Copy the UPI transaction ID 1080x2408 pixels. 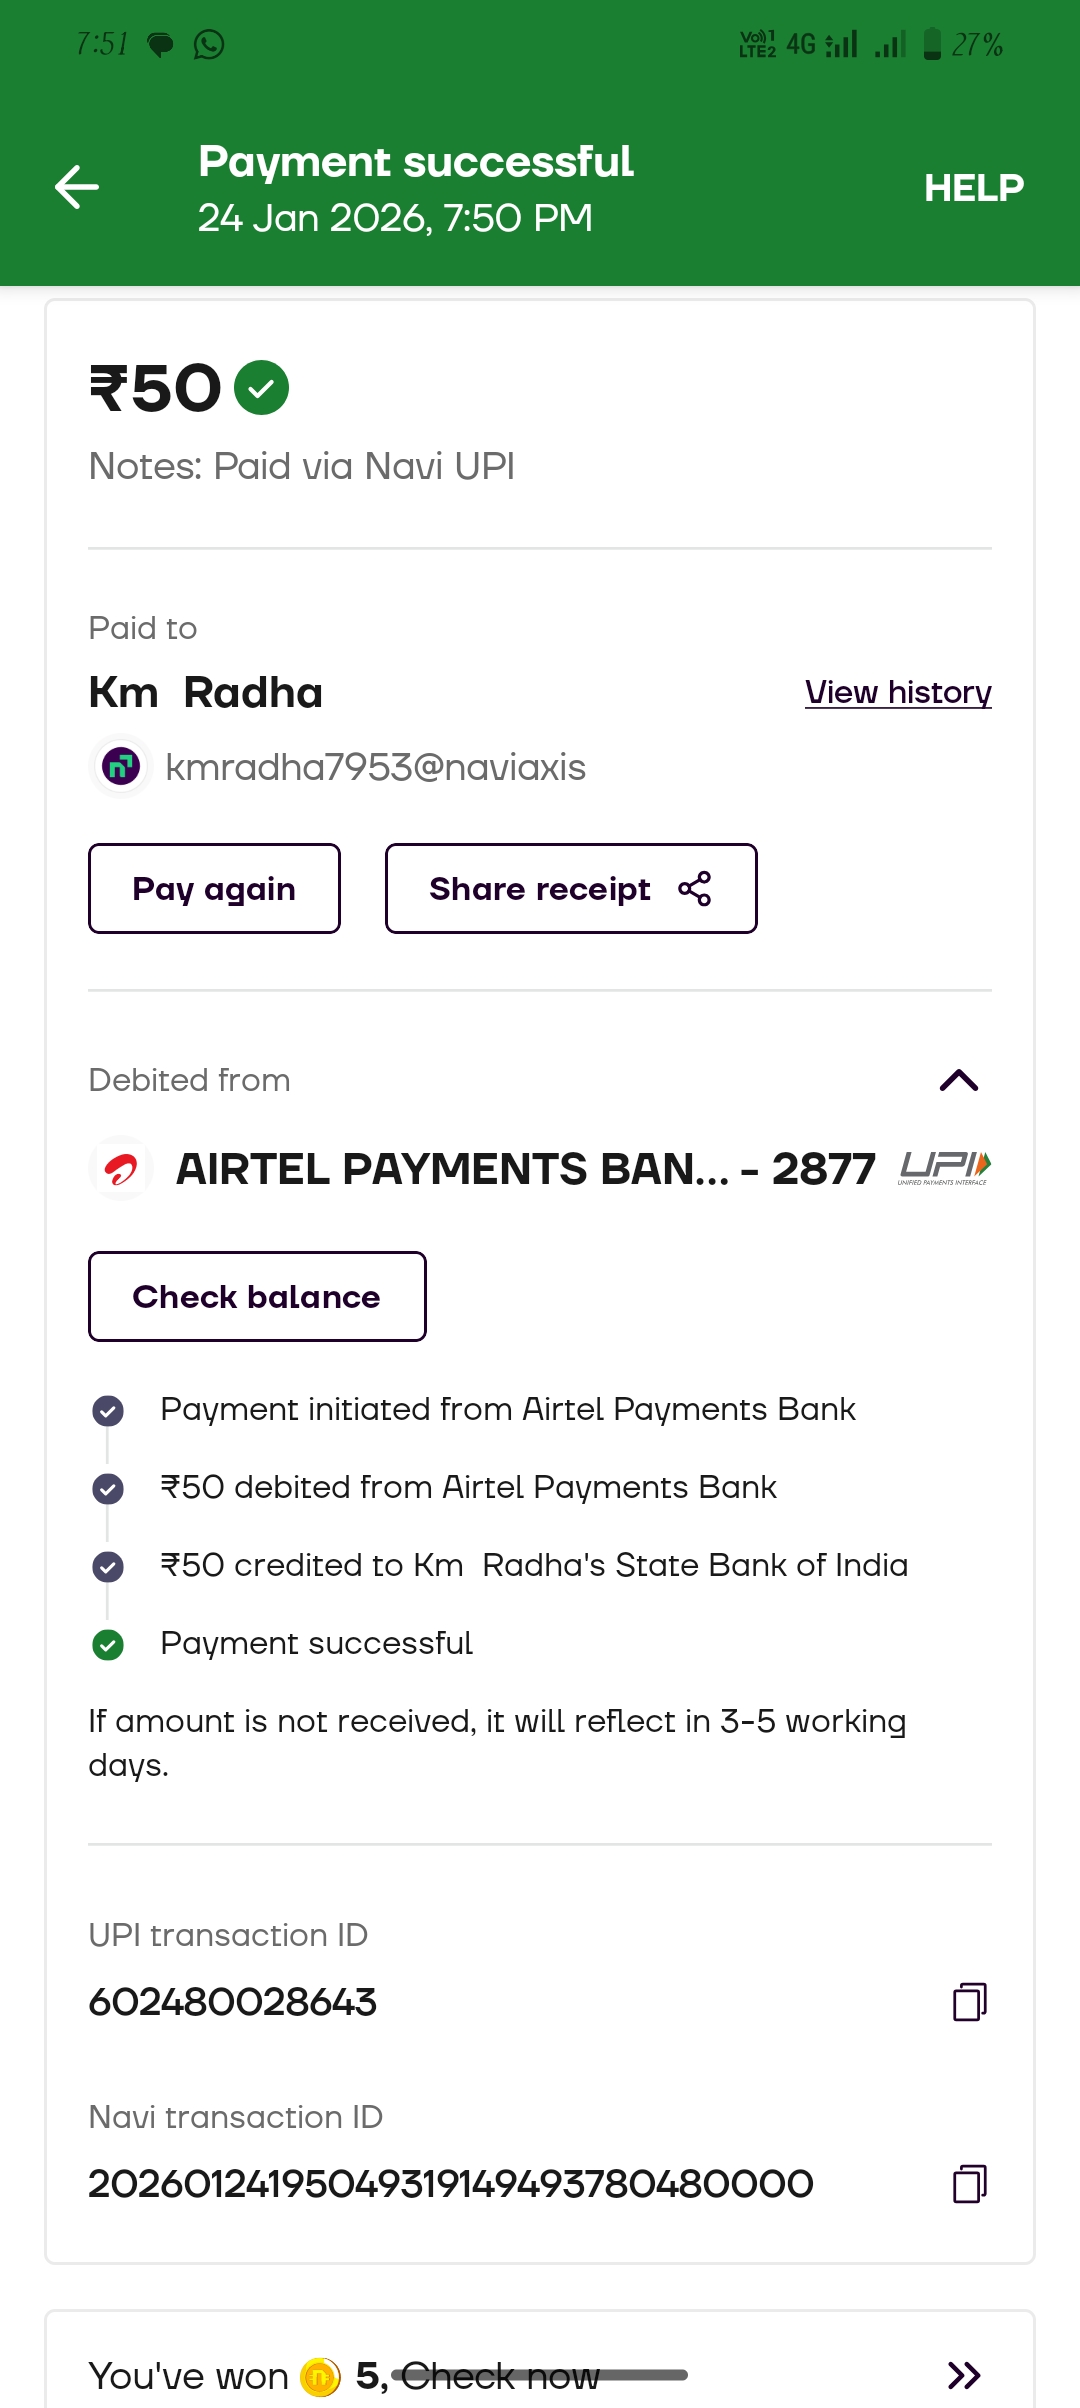(x=969, y=2002)
